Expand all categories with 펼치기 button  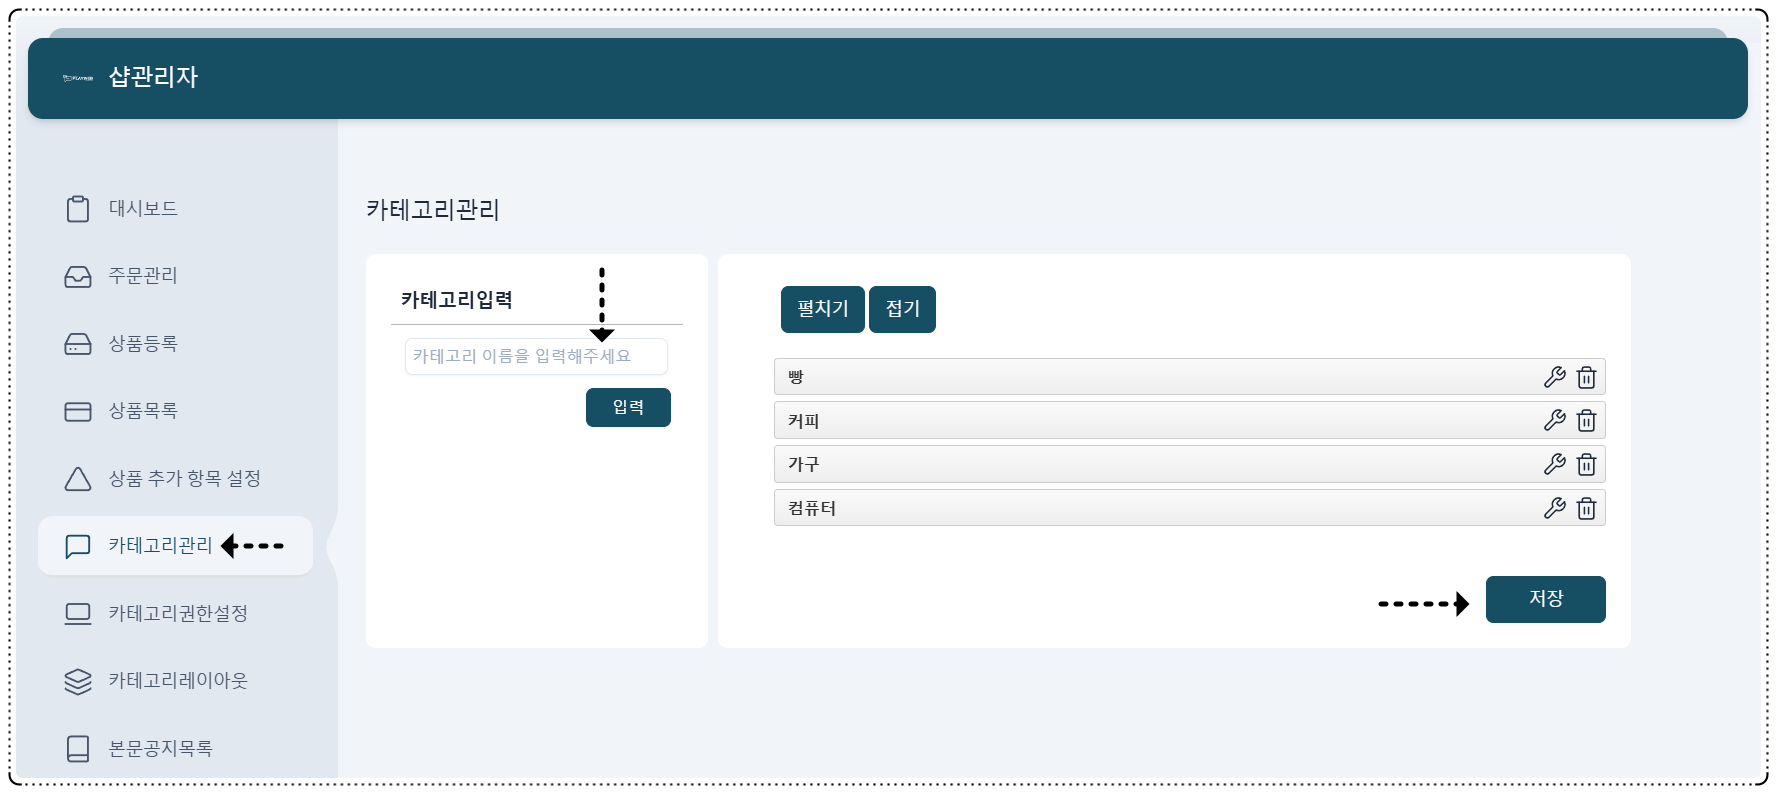pos(822,309)
